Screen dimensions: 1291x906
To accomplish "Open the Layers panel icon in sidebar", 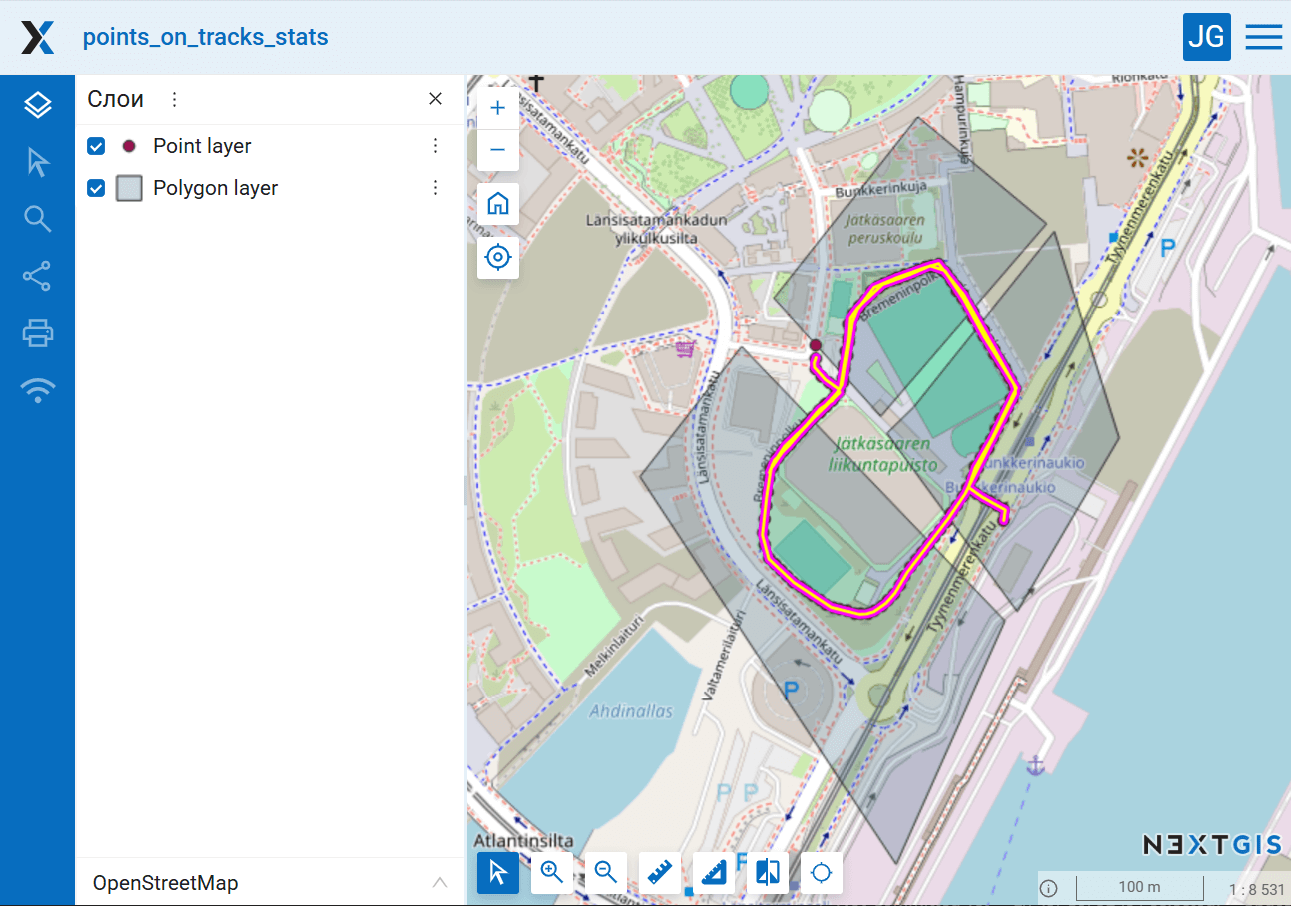I will click(x=38, y=105).
